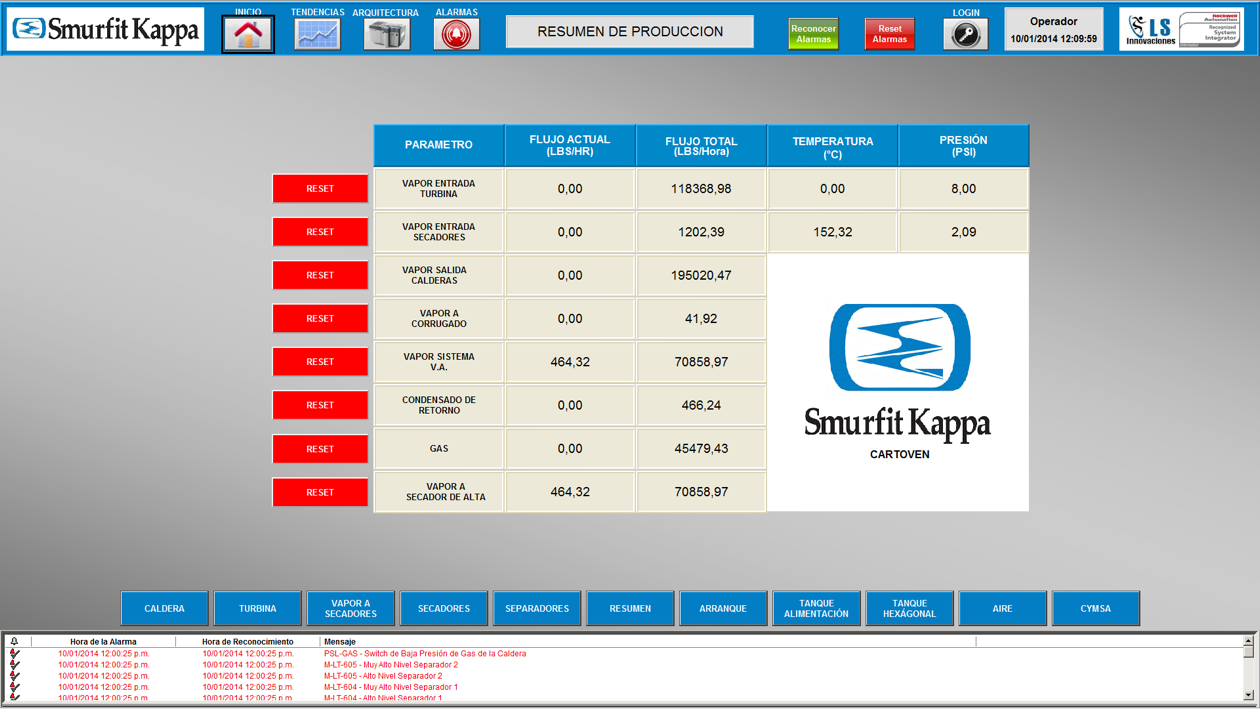Reset the Vapor Sistema V.A. totalizer

coord(320,362)
